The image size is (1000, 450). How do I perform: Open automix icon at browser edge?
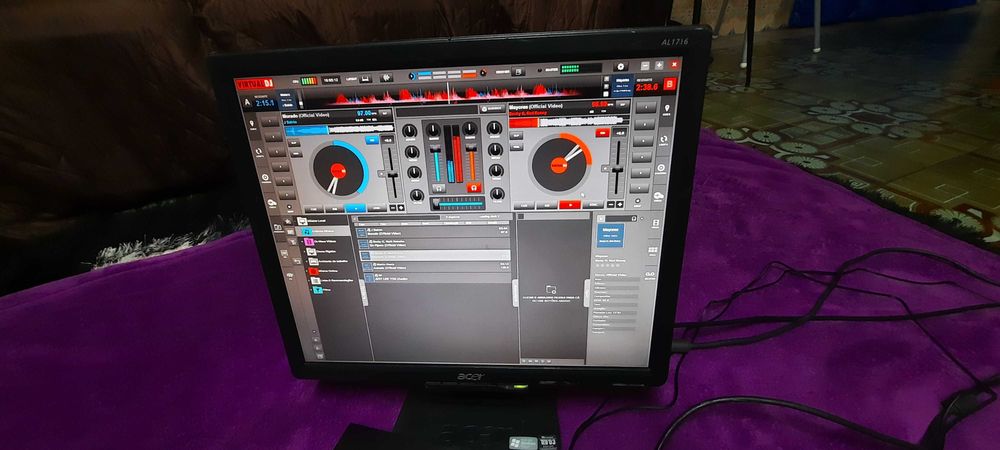[650, 275]
